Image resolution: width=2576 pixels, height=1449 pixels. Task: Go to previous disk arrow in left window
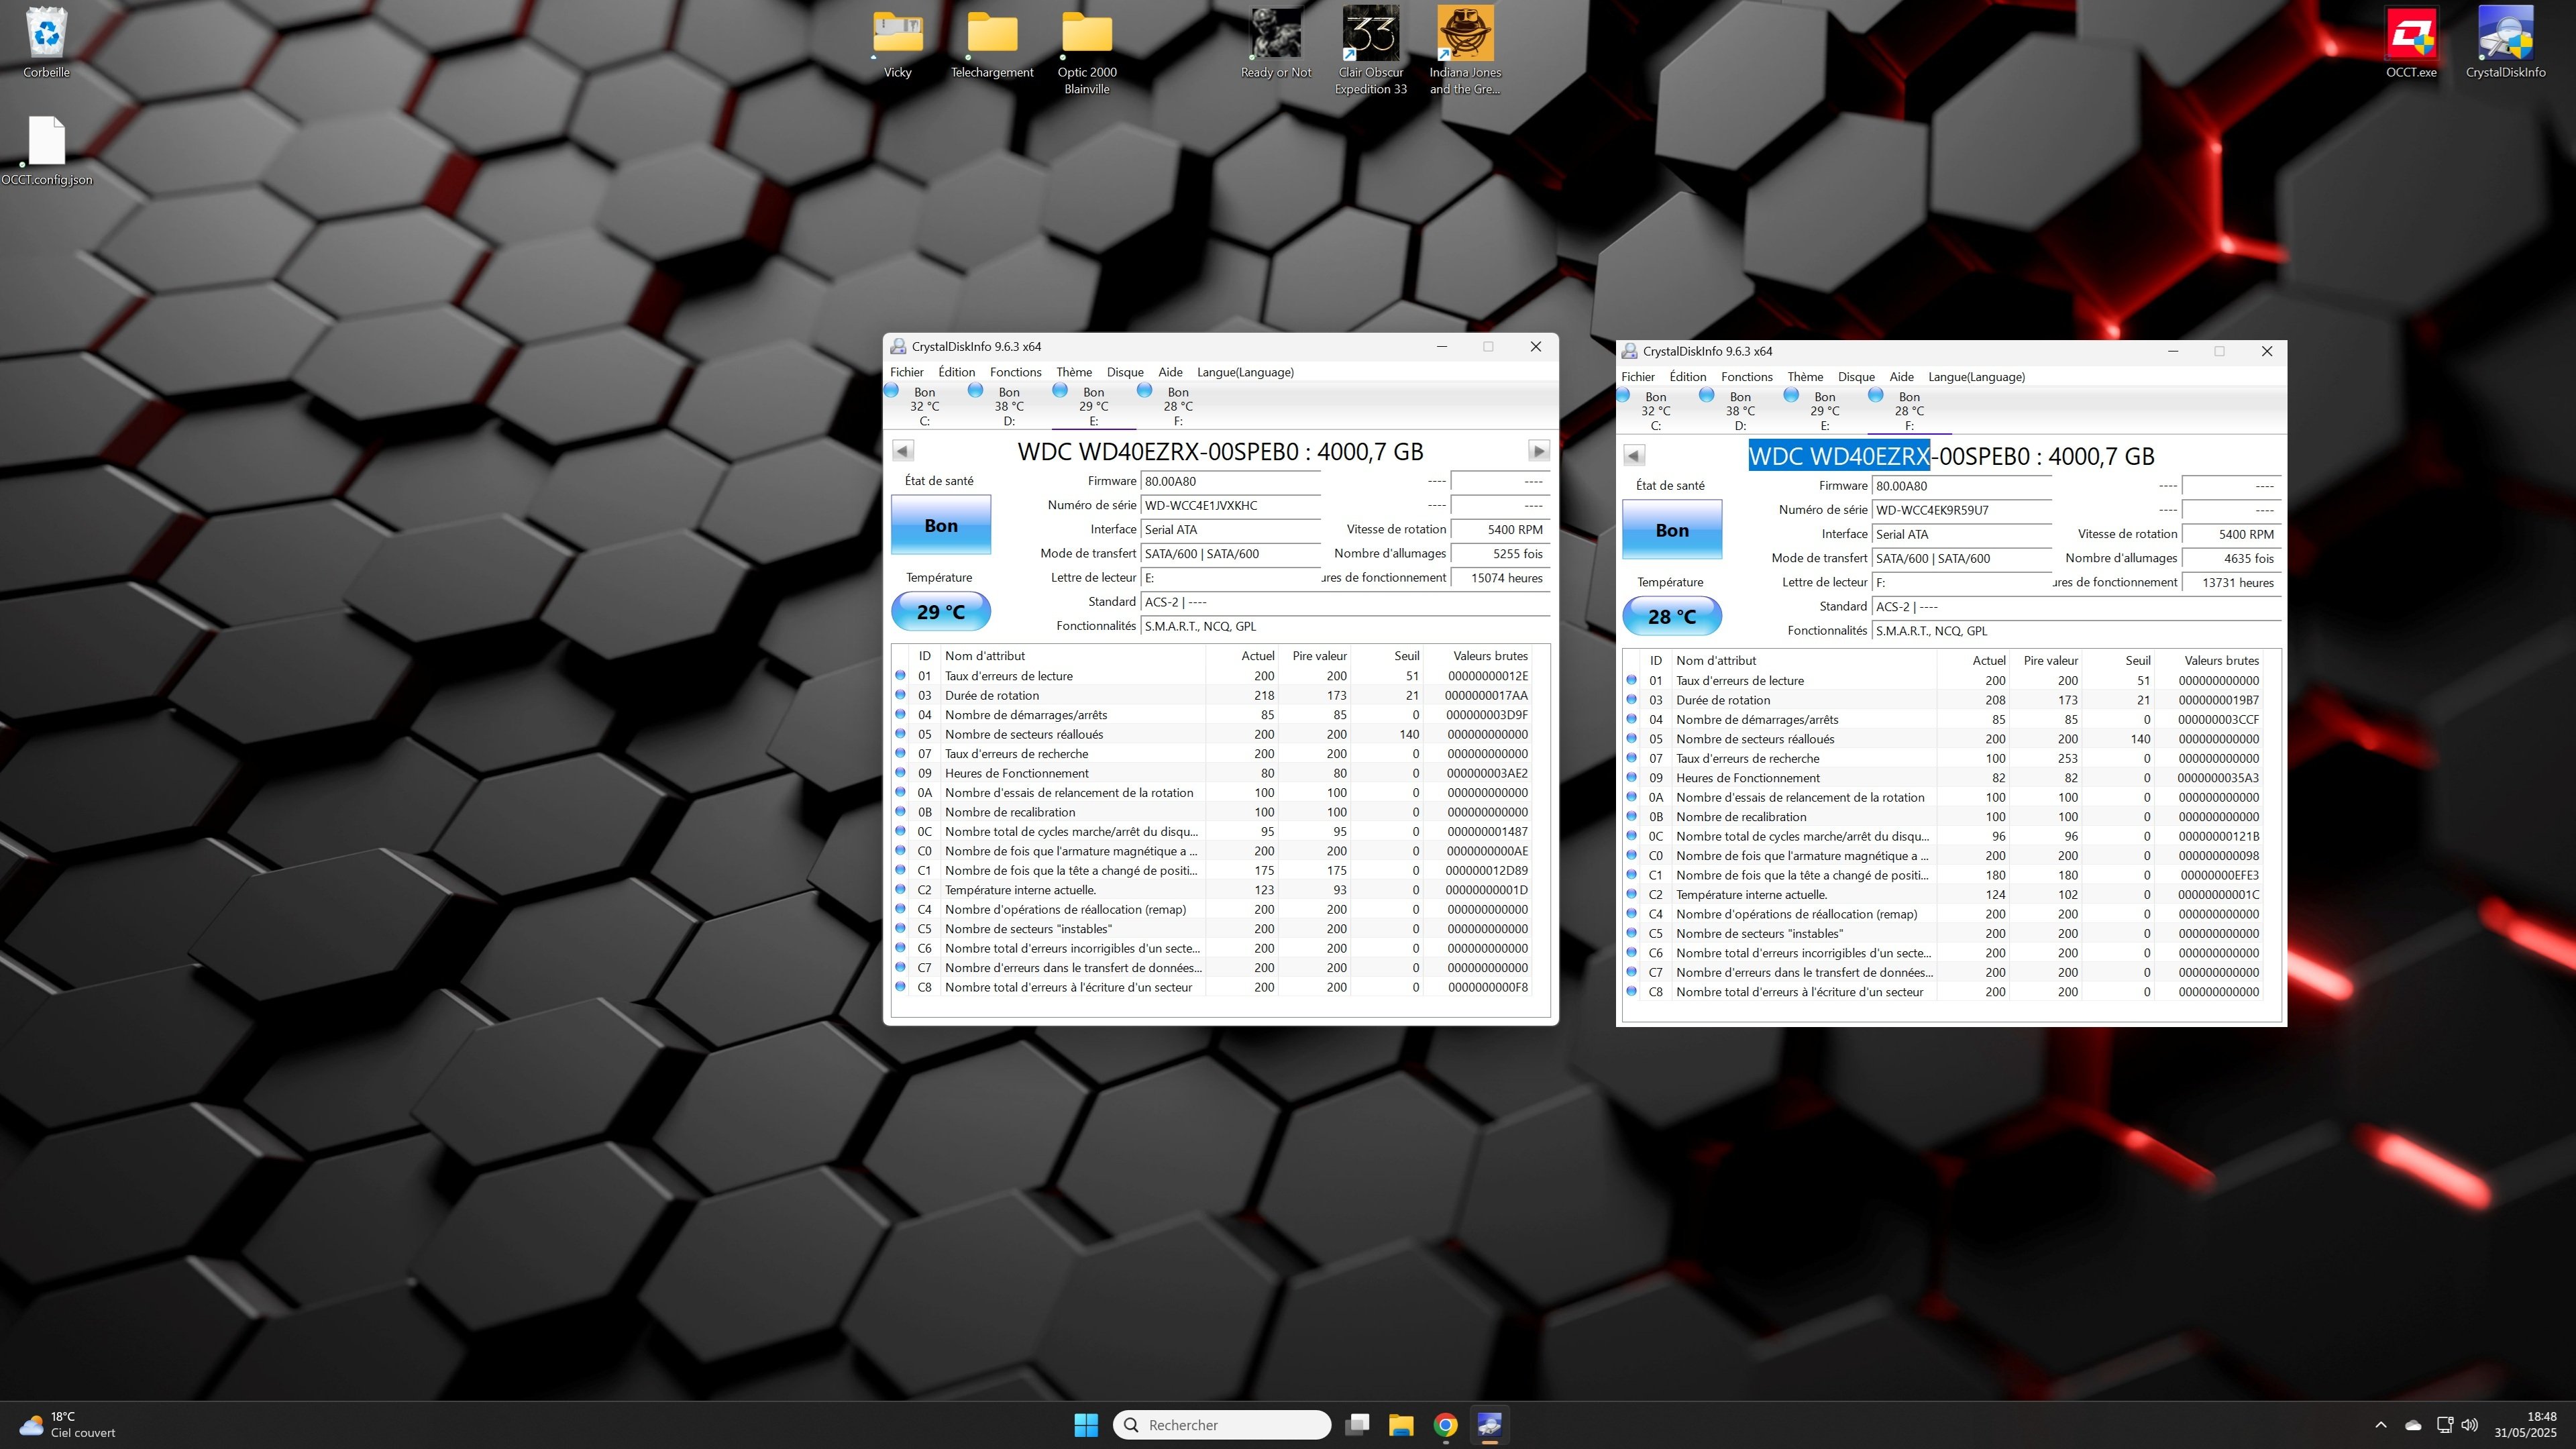click(903, 451)
